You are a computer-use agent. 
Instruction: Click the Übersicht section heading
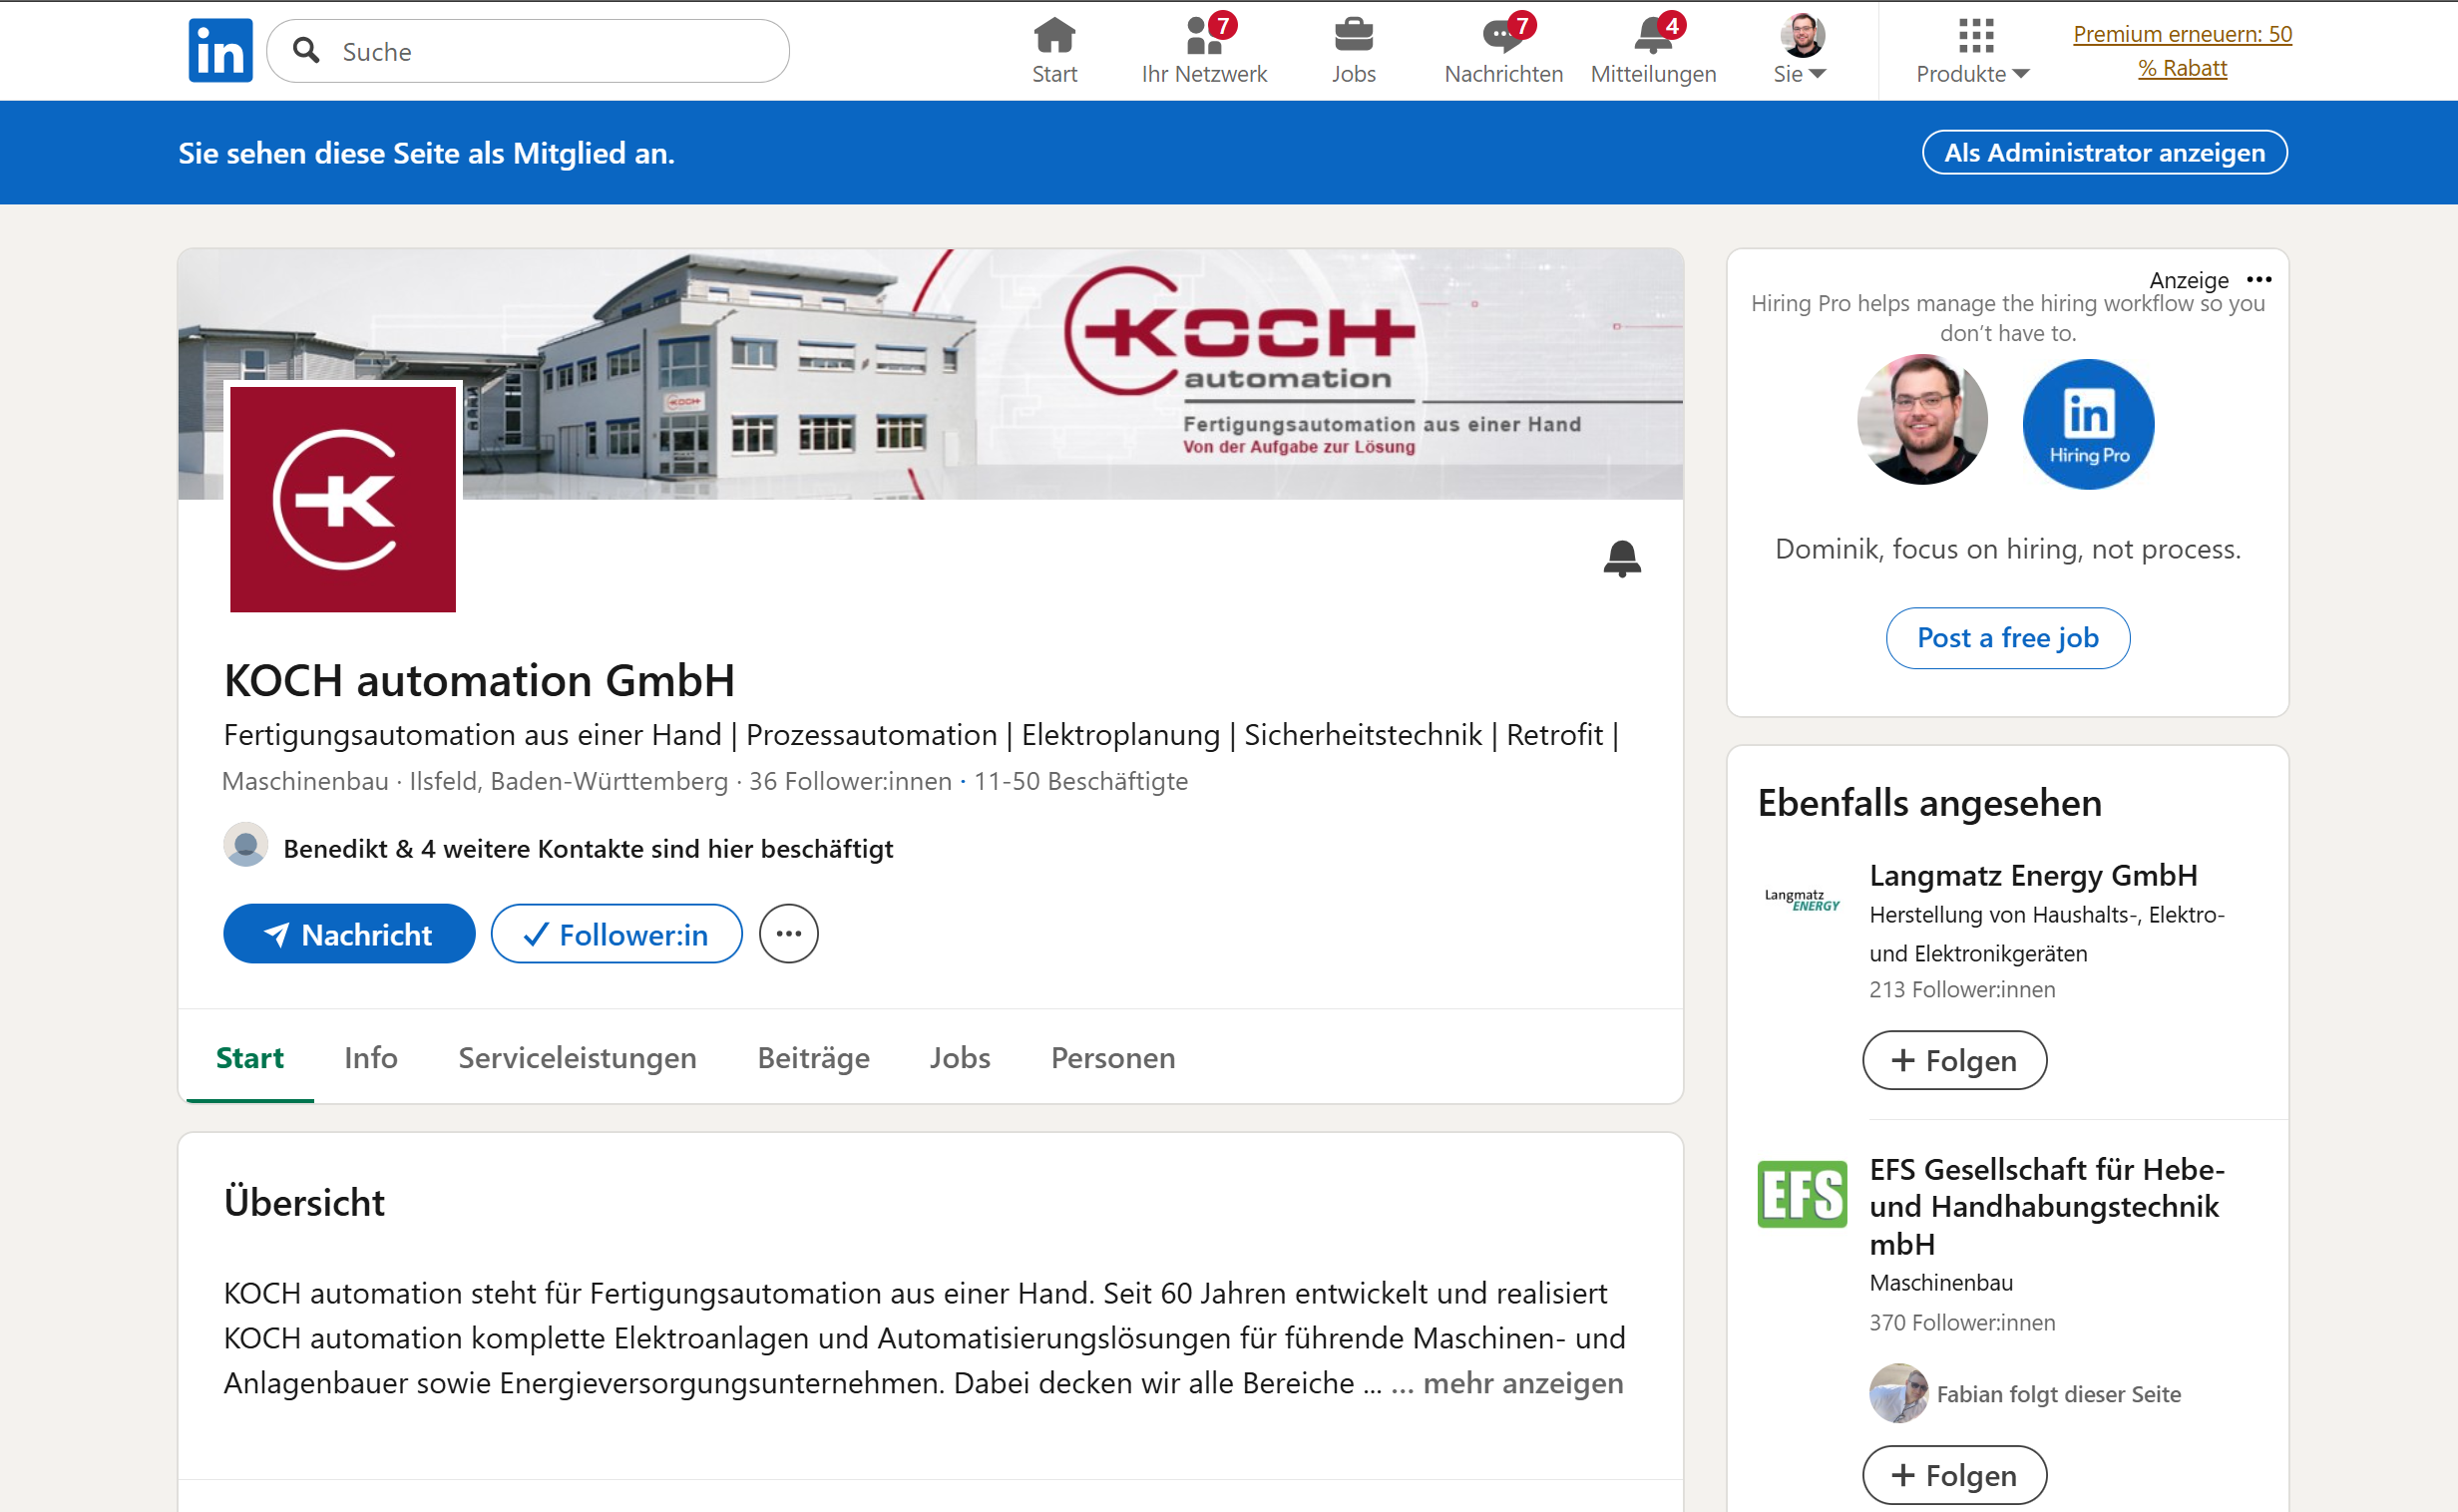click(x=304, y=1203)
